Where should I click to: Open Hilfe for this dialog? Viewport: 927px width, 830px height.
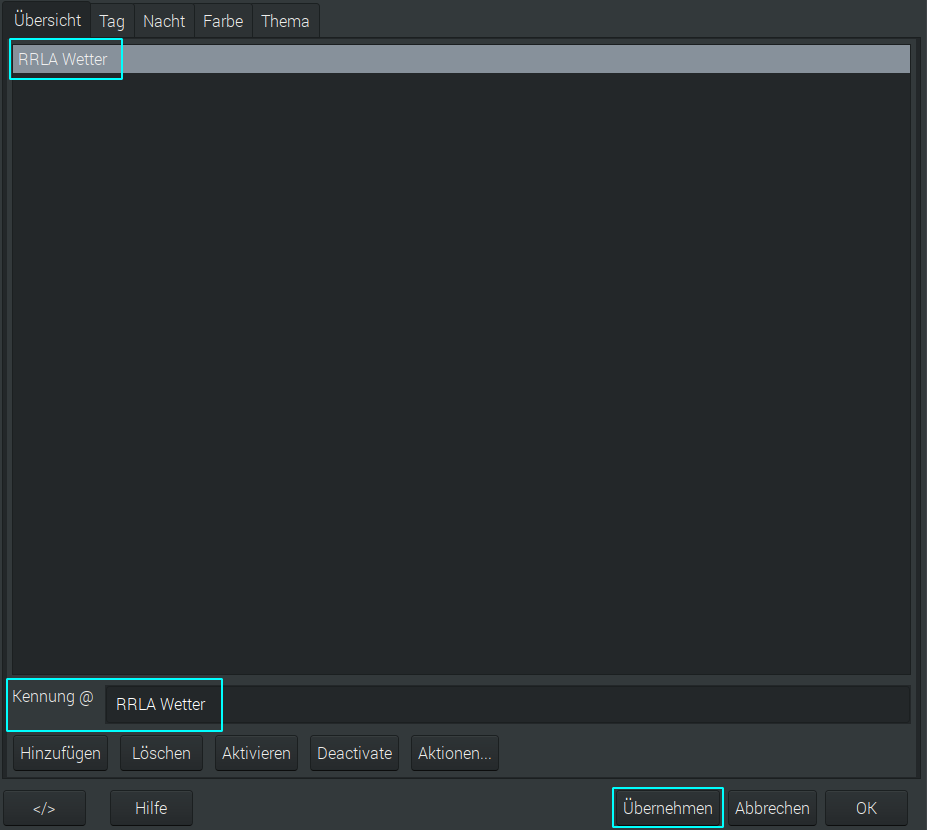[151, 808]
